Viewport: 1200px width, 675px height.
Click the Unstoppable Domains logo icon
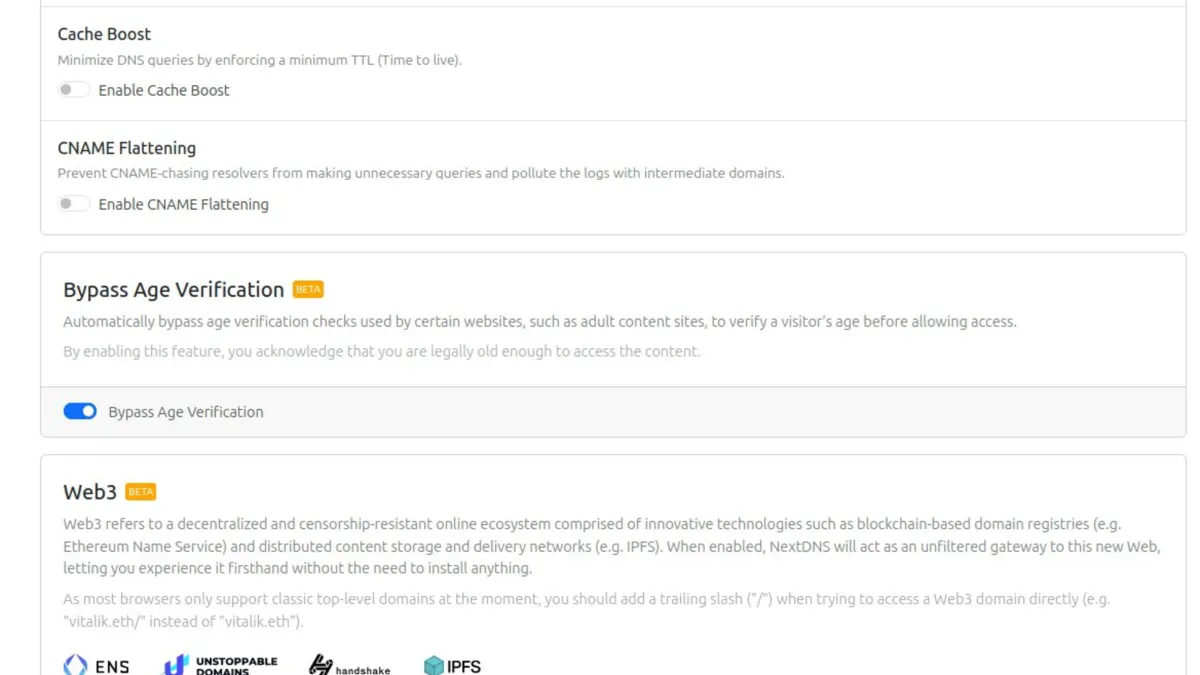coord(176,665)
